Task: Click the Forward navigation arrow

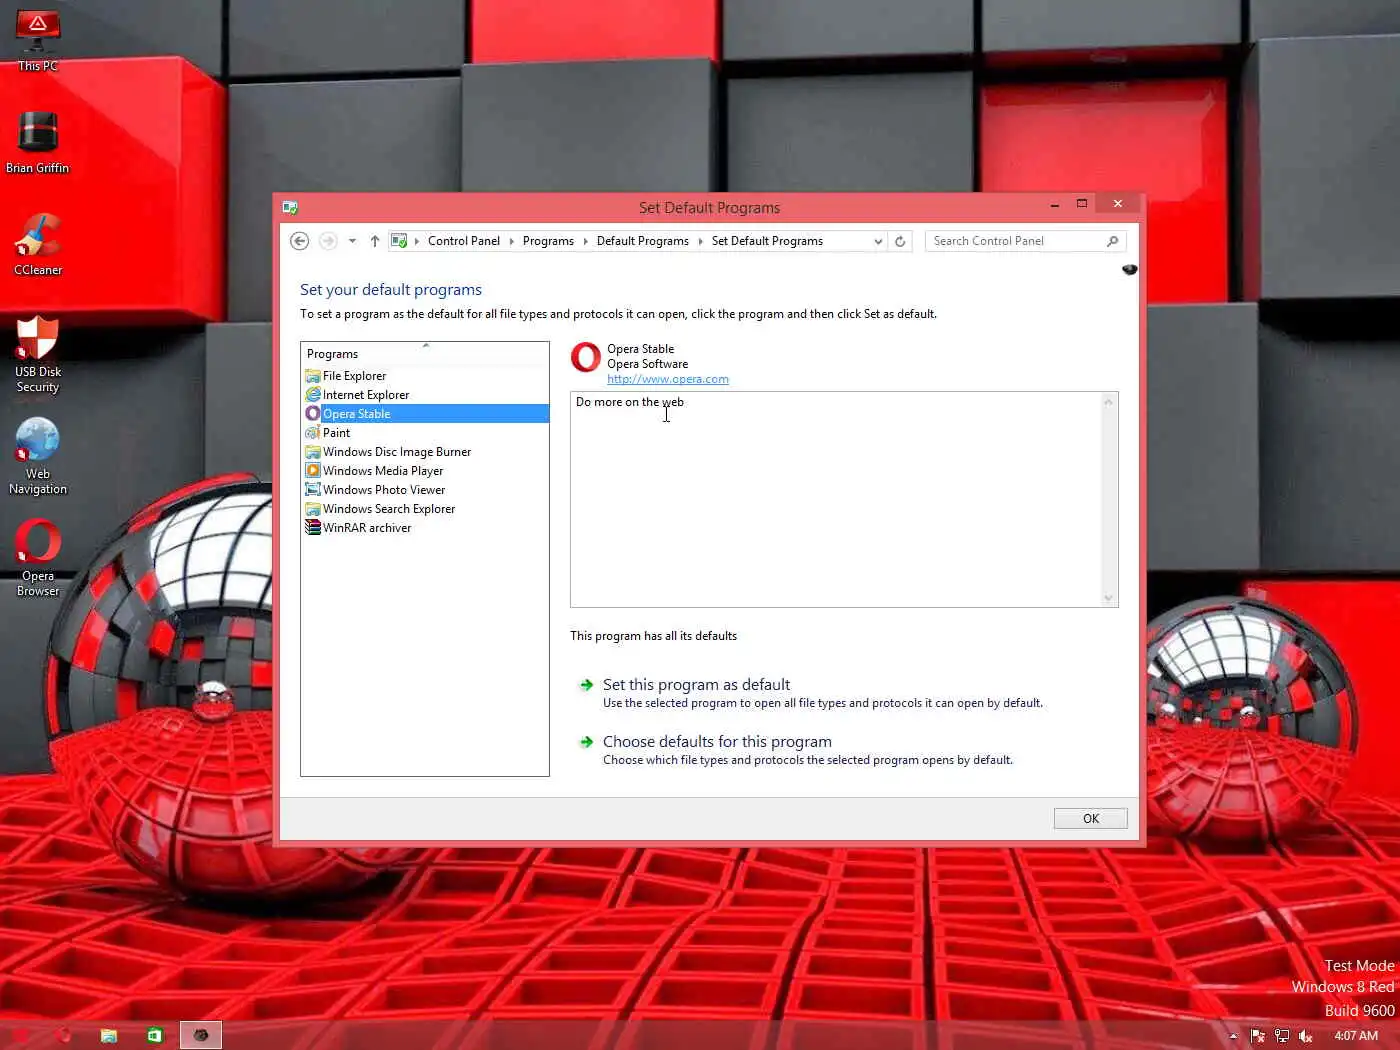Action: pyautogui.click(x=327, y=241)
